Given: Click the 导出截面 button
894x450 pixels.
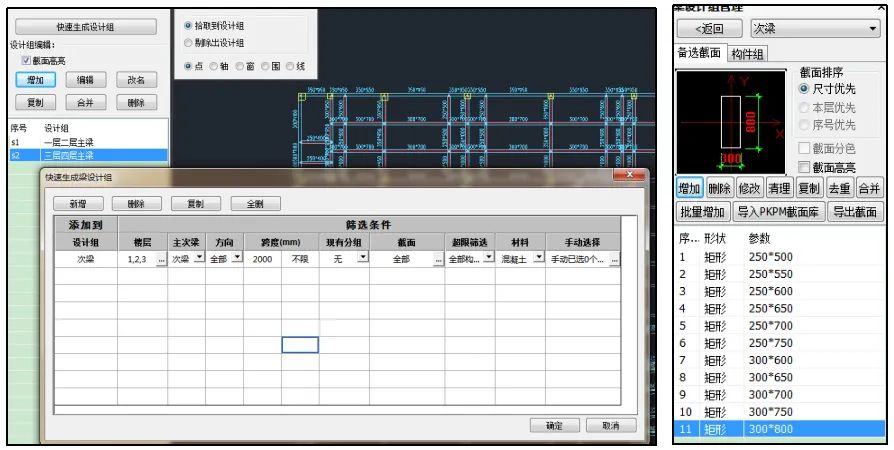Looking at the screenshot, I should point(855,212).
